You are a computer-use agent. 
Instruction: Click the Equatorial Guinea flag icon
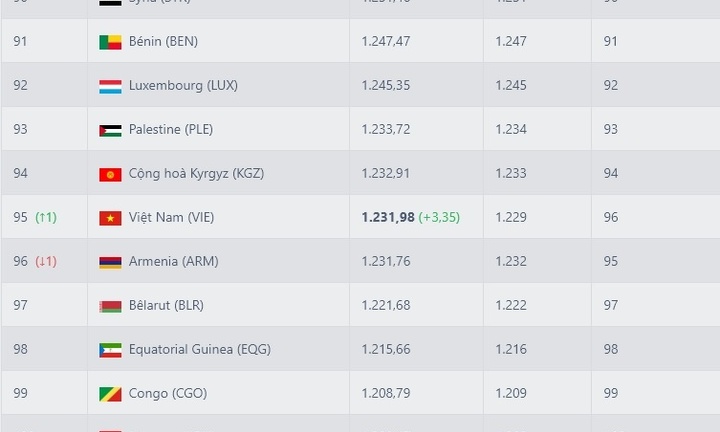pyautogui.click(x=110, y=350)
